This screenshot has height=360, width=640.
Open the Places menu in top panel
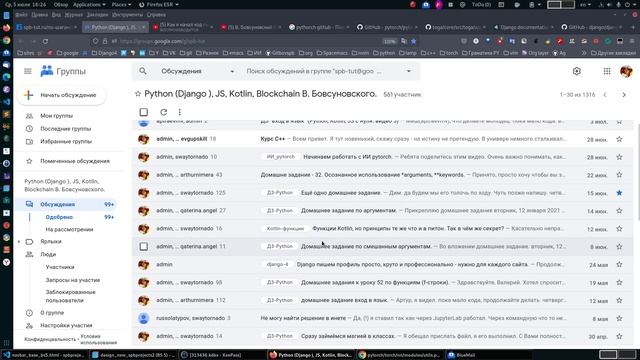click(121, 4)
